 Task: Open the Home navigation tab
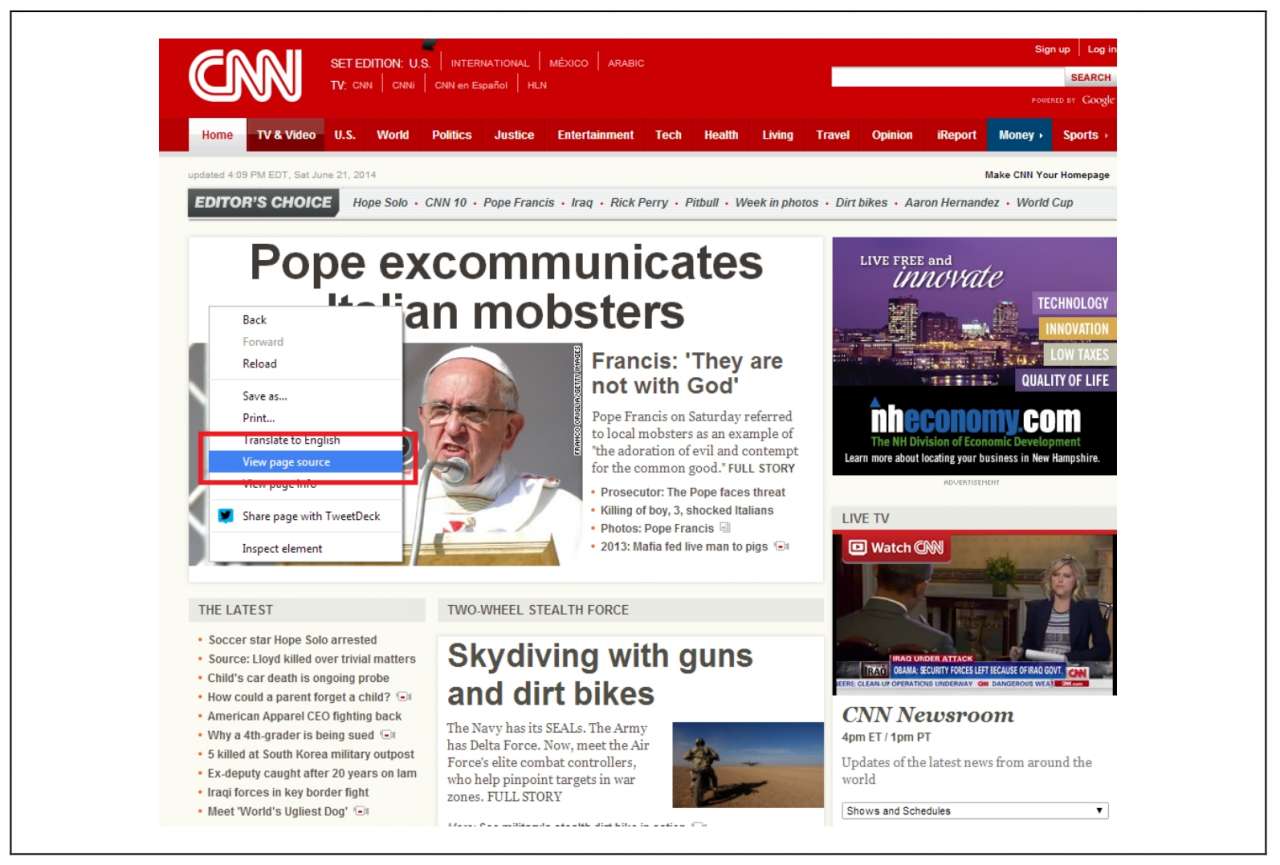217,135
